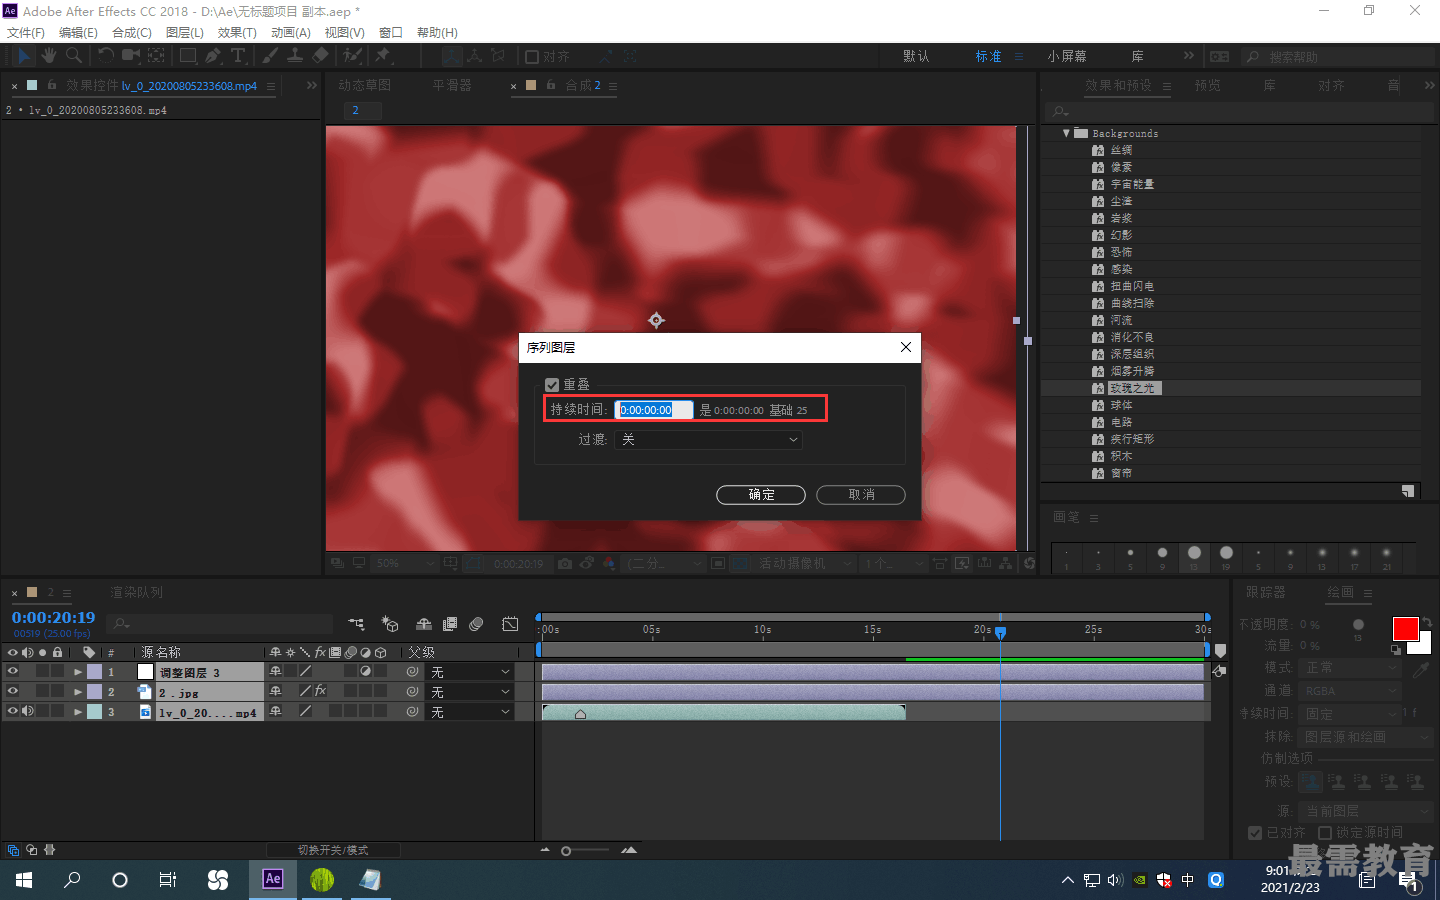Take a snapshot of the viewer
Screen dimensions: 1440x900
pyautogui.click(x=565, y=564)
